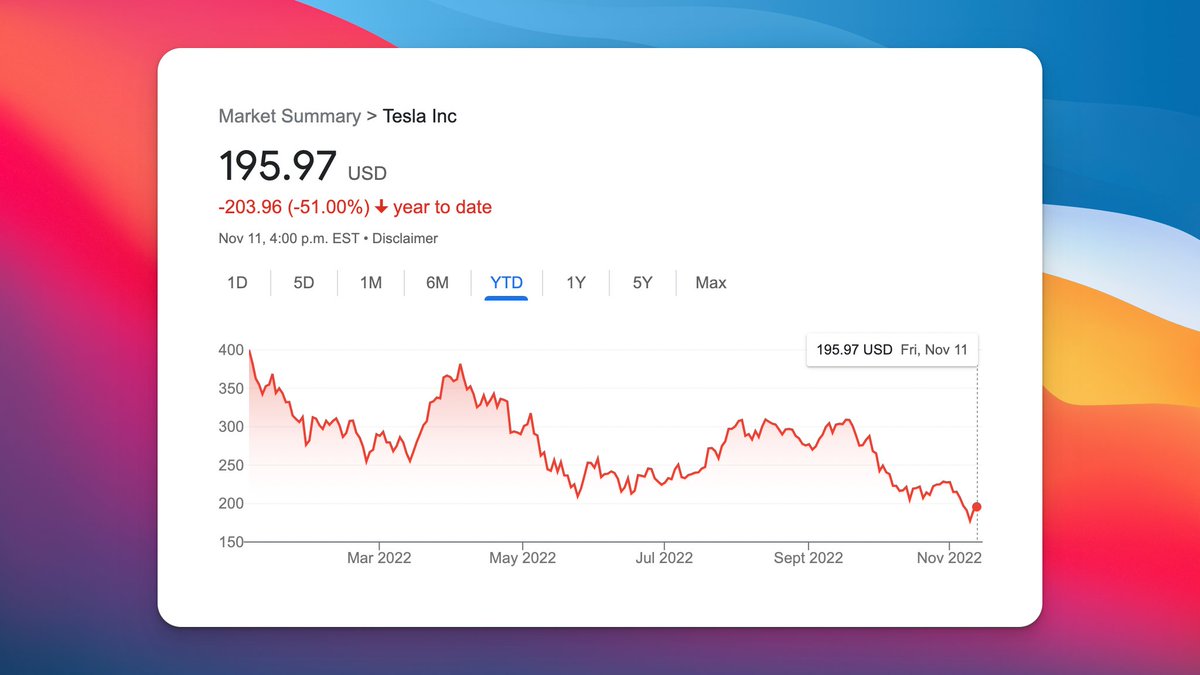Click the Jul 2022 axis label
Image resolution: width=1200 pixels, height=675 pixels.
click(663, 558)
